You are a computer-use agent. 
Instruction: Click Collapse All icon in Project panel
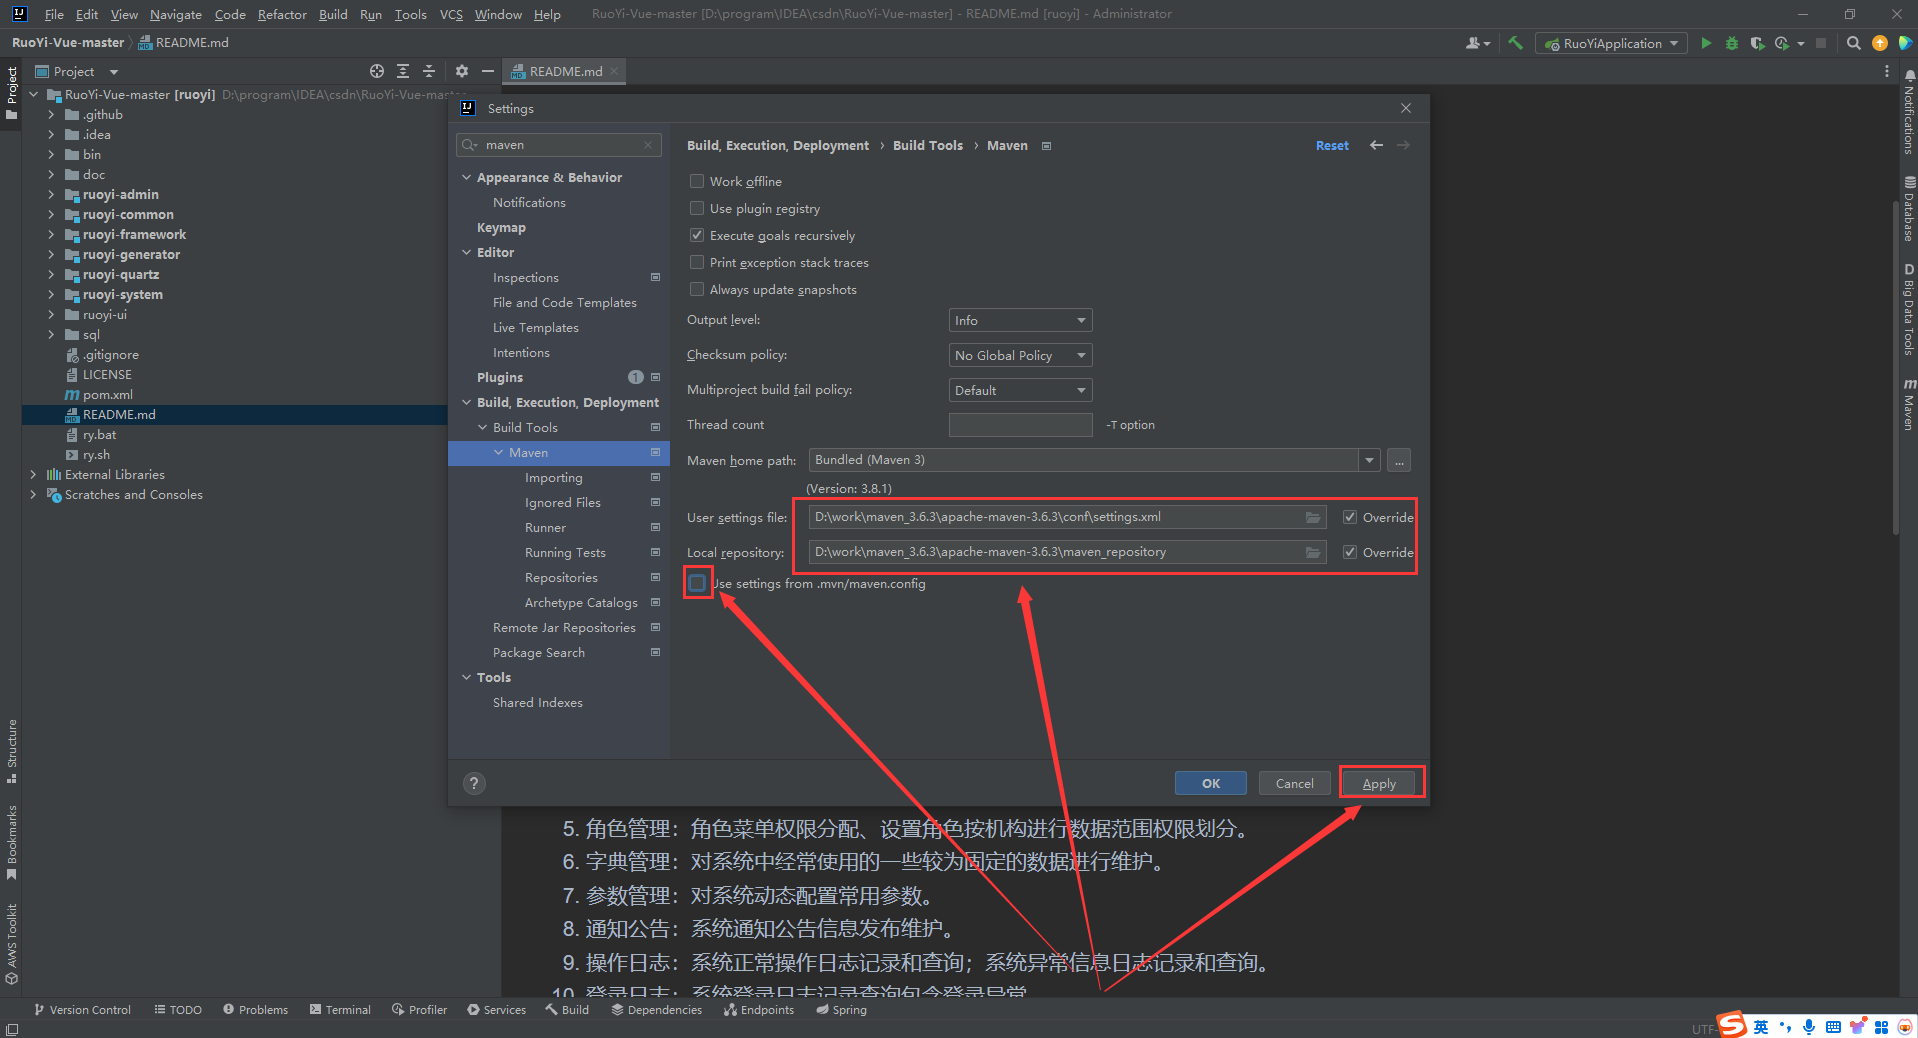429,71
